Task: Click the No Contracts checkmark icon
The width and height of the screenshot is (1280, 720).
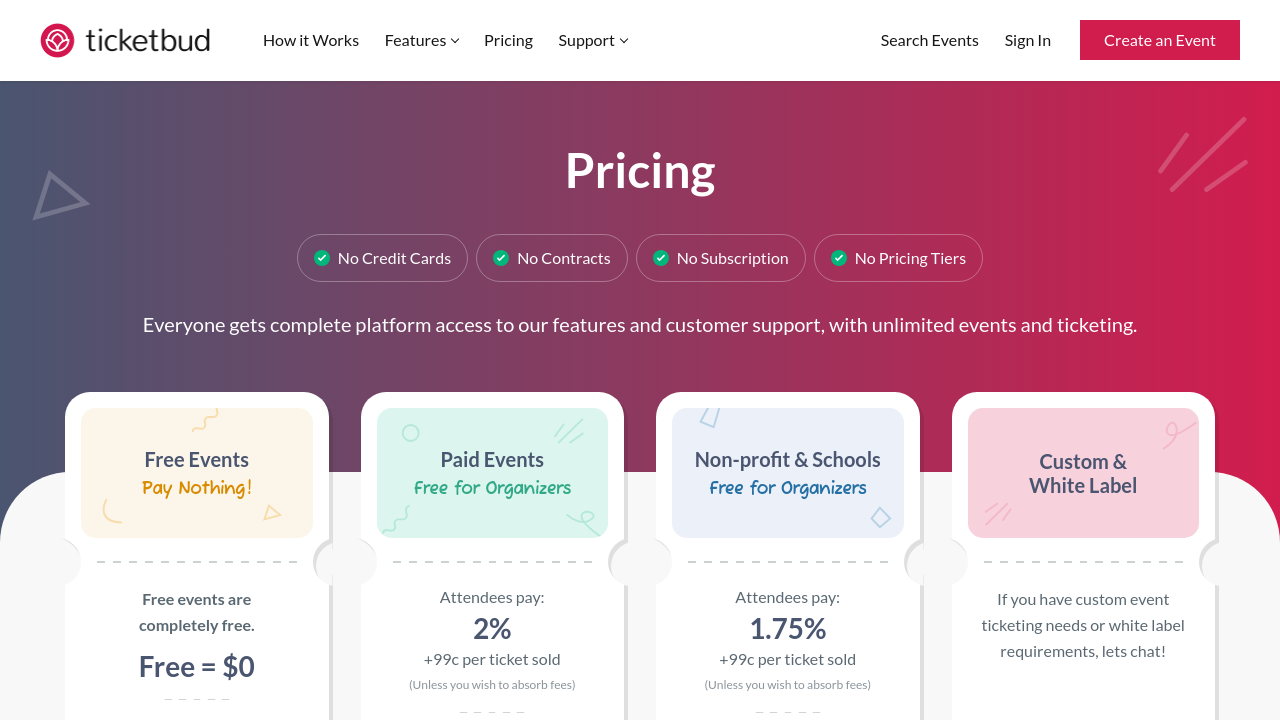Action: pyautogui.click(x=501, y=258)
